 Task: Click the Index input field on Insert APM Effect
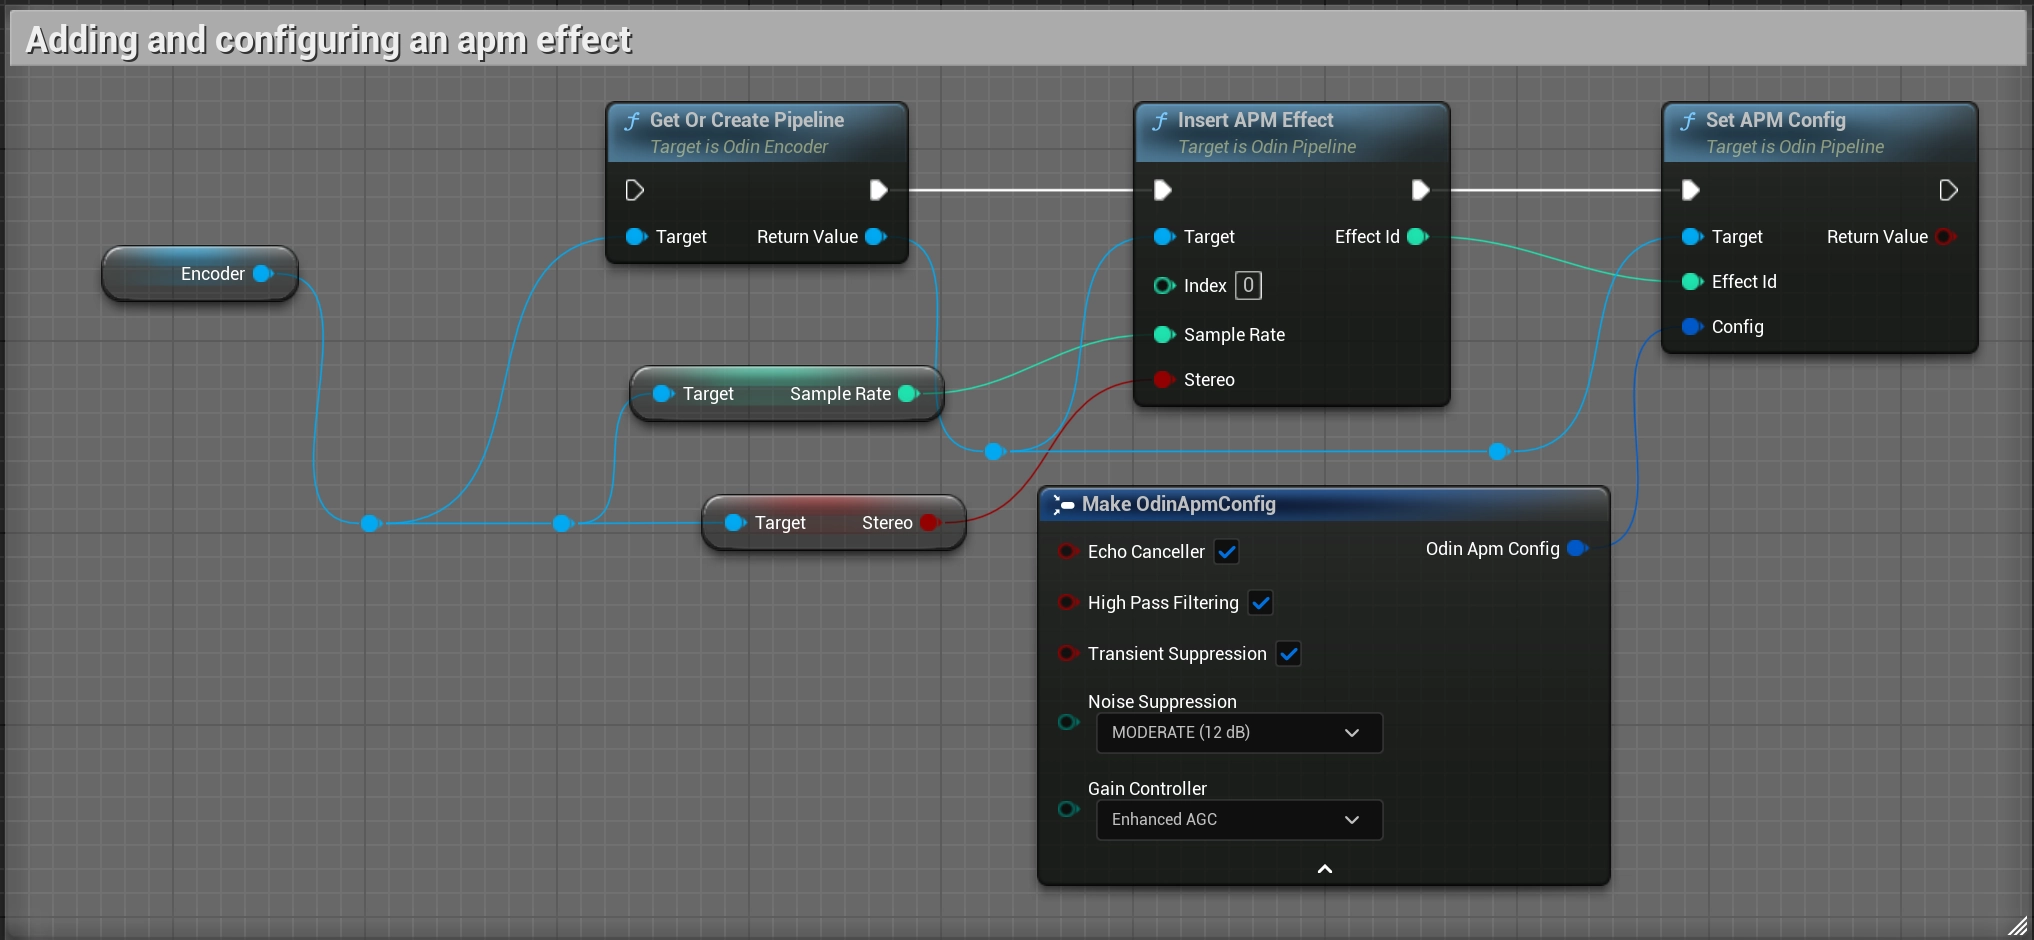(1247, 285)
